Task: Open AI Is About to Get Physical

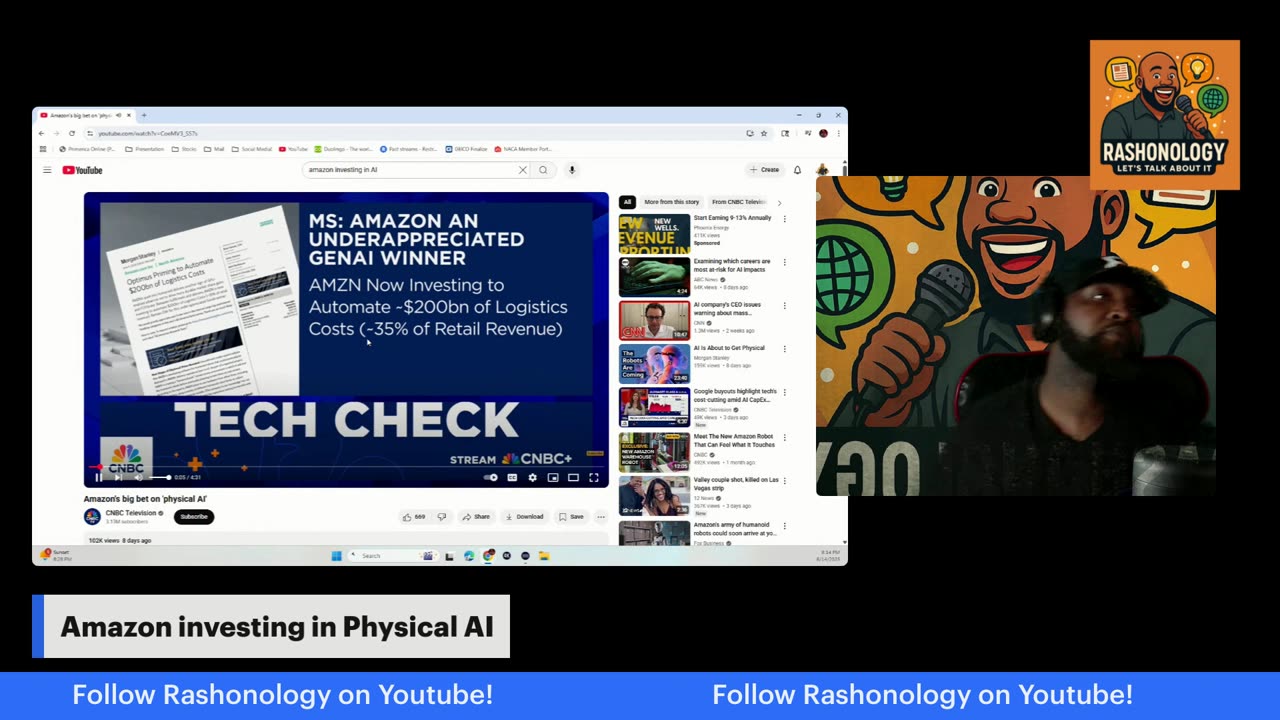Action: [x=729, y=348]
